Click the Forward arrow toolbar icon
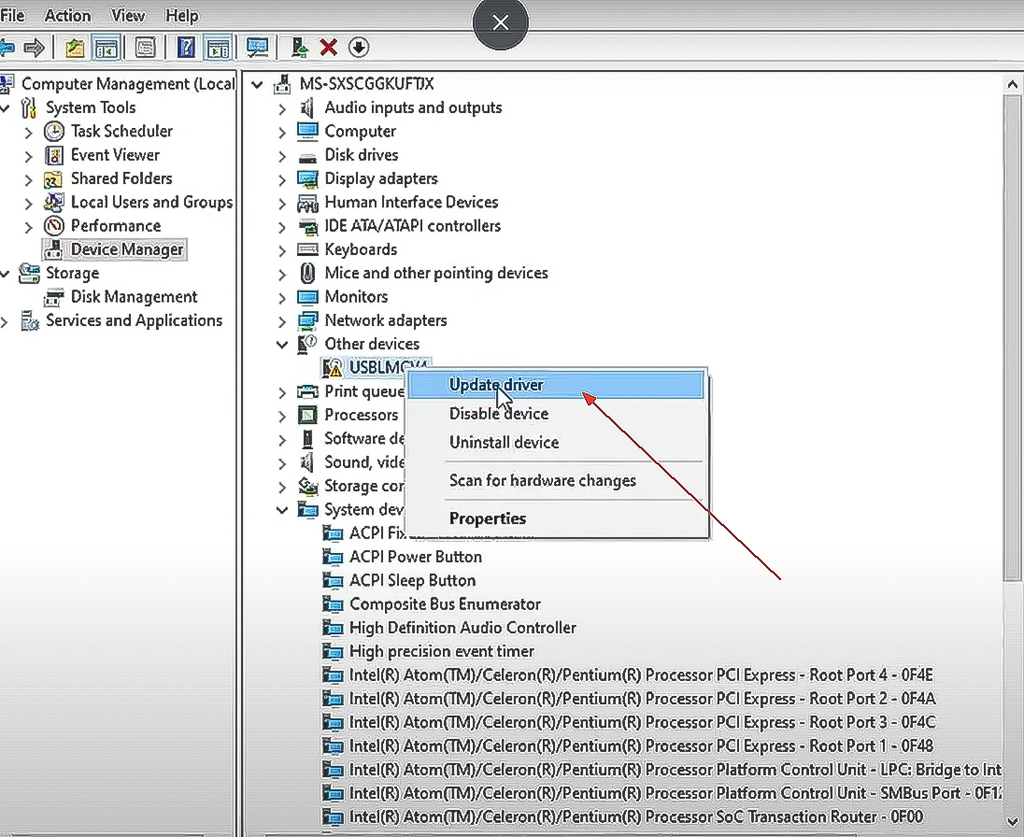Image resolution: width=1024 pixels, height=837 pixels. pyautogui.click(x=34, y=48)
